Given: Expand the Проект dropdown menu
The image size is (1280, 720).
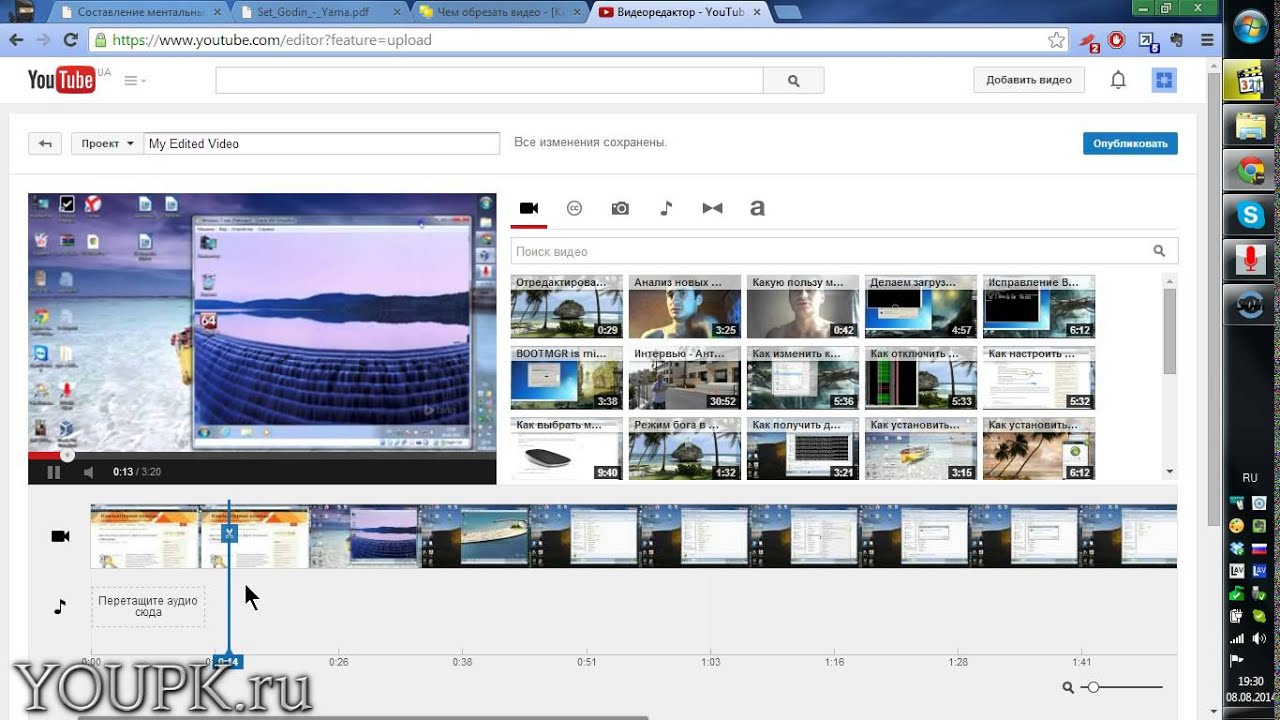Looking at the screenshot, I should (107, 143).
